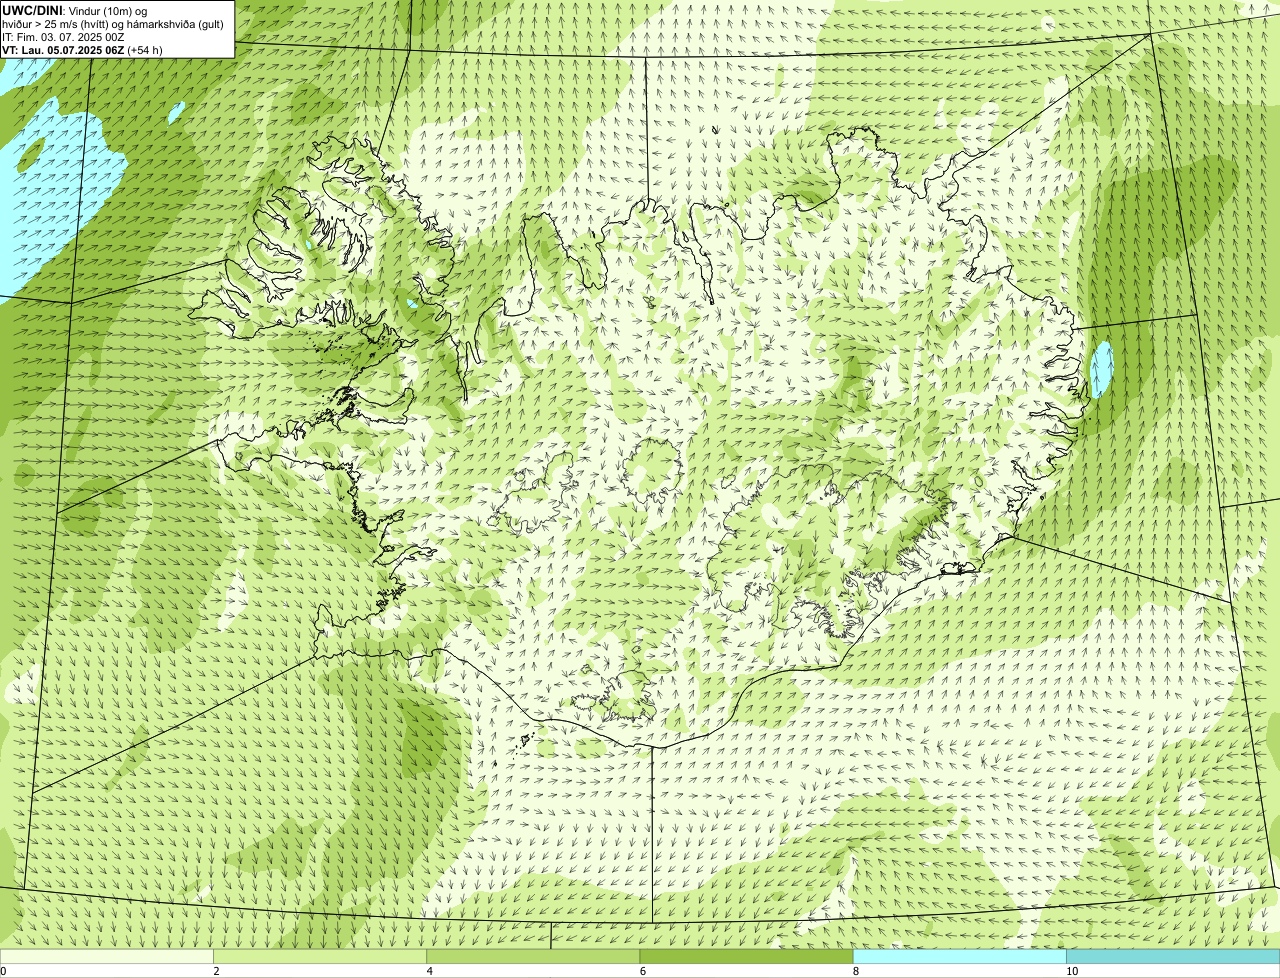The height and width of the screenshot is (978, 1280).
Task: Select the light cyan 8–10 color bar segment
Action: click(x=960, y=956)
